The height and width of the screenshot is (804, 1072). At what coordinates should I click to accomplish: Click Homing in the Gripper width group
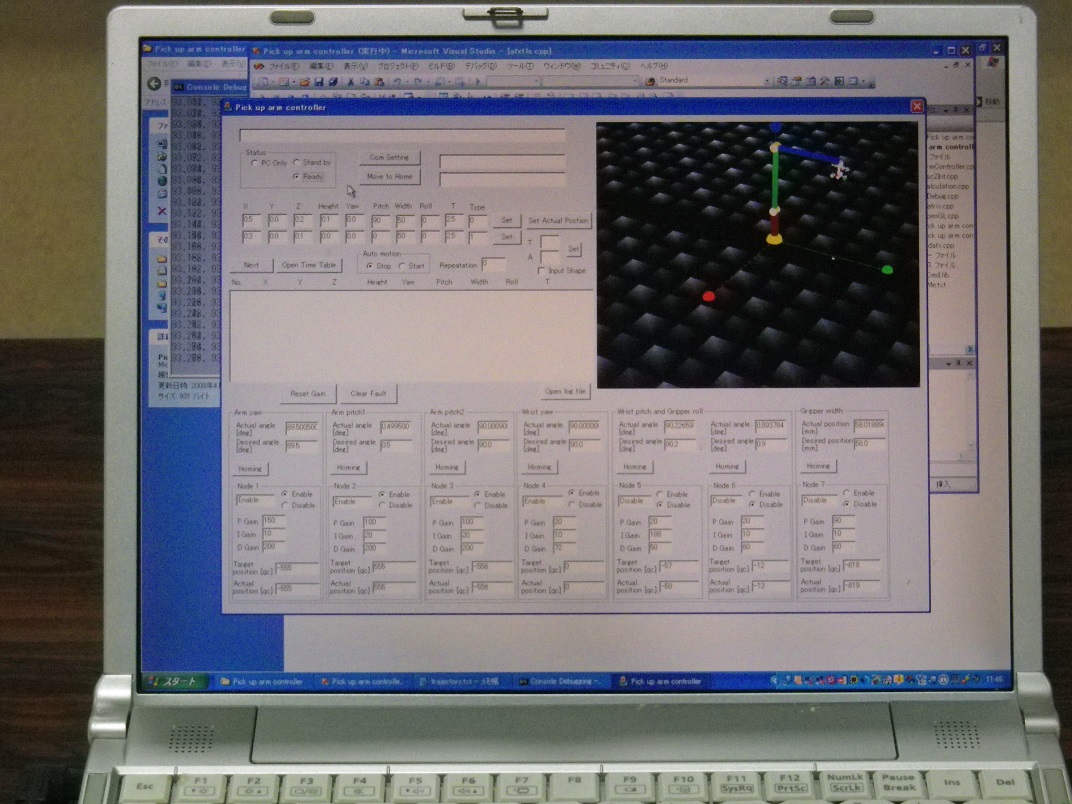click(x=818, y=466)
